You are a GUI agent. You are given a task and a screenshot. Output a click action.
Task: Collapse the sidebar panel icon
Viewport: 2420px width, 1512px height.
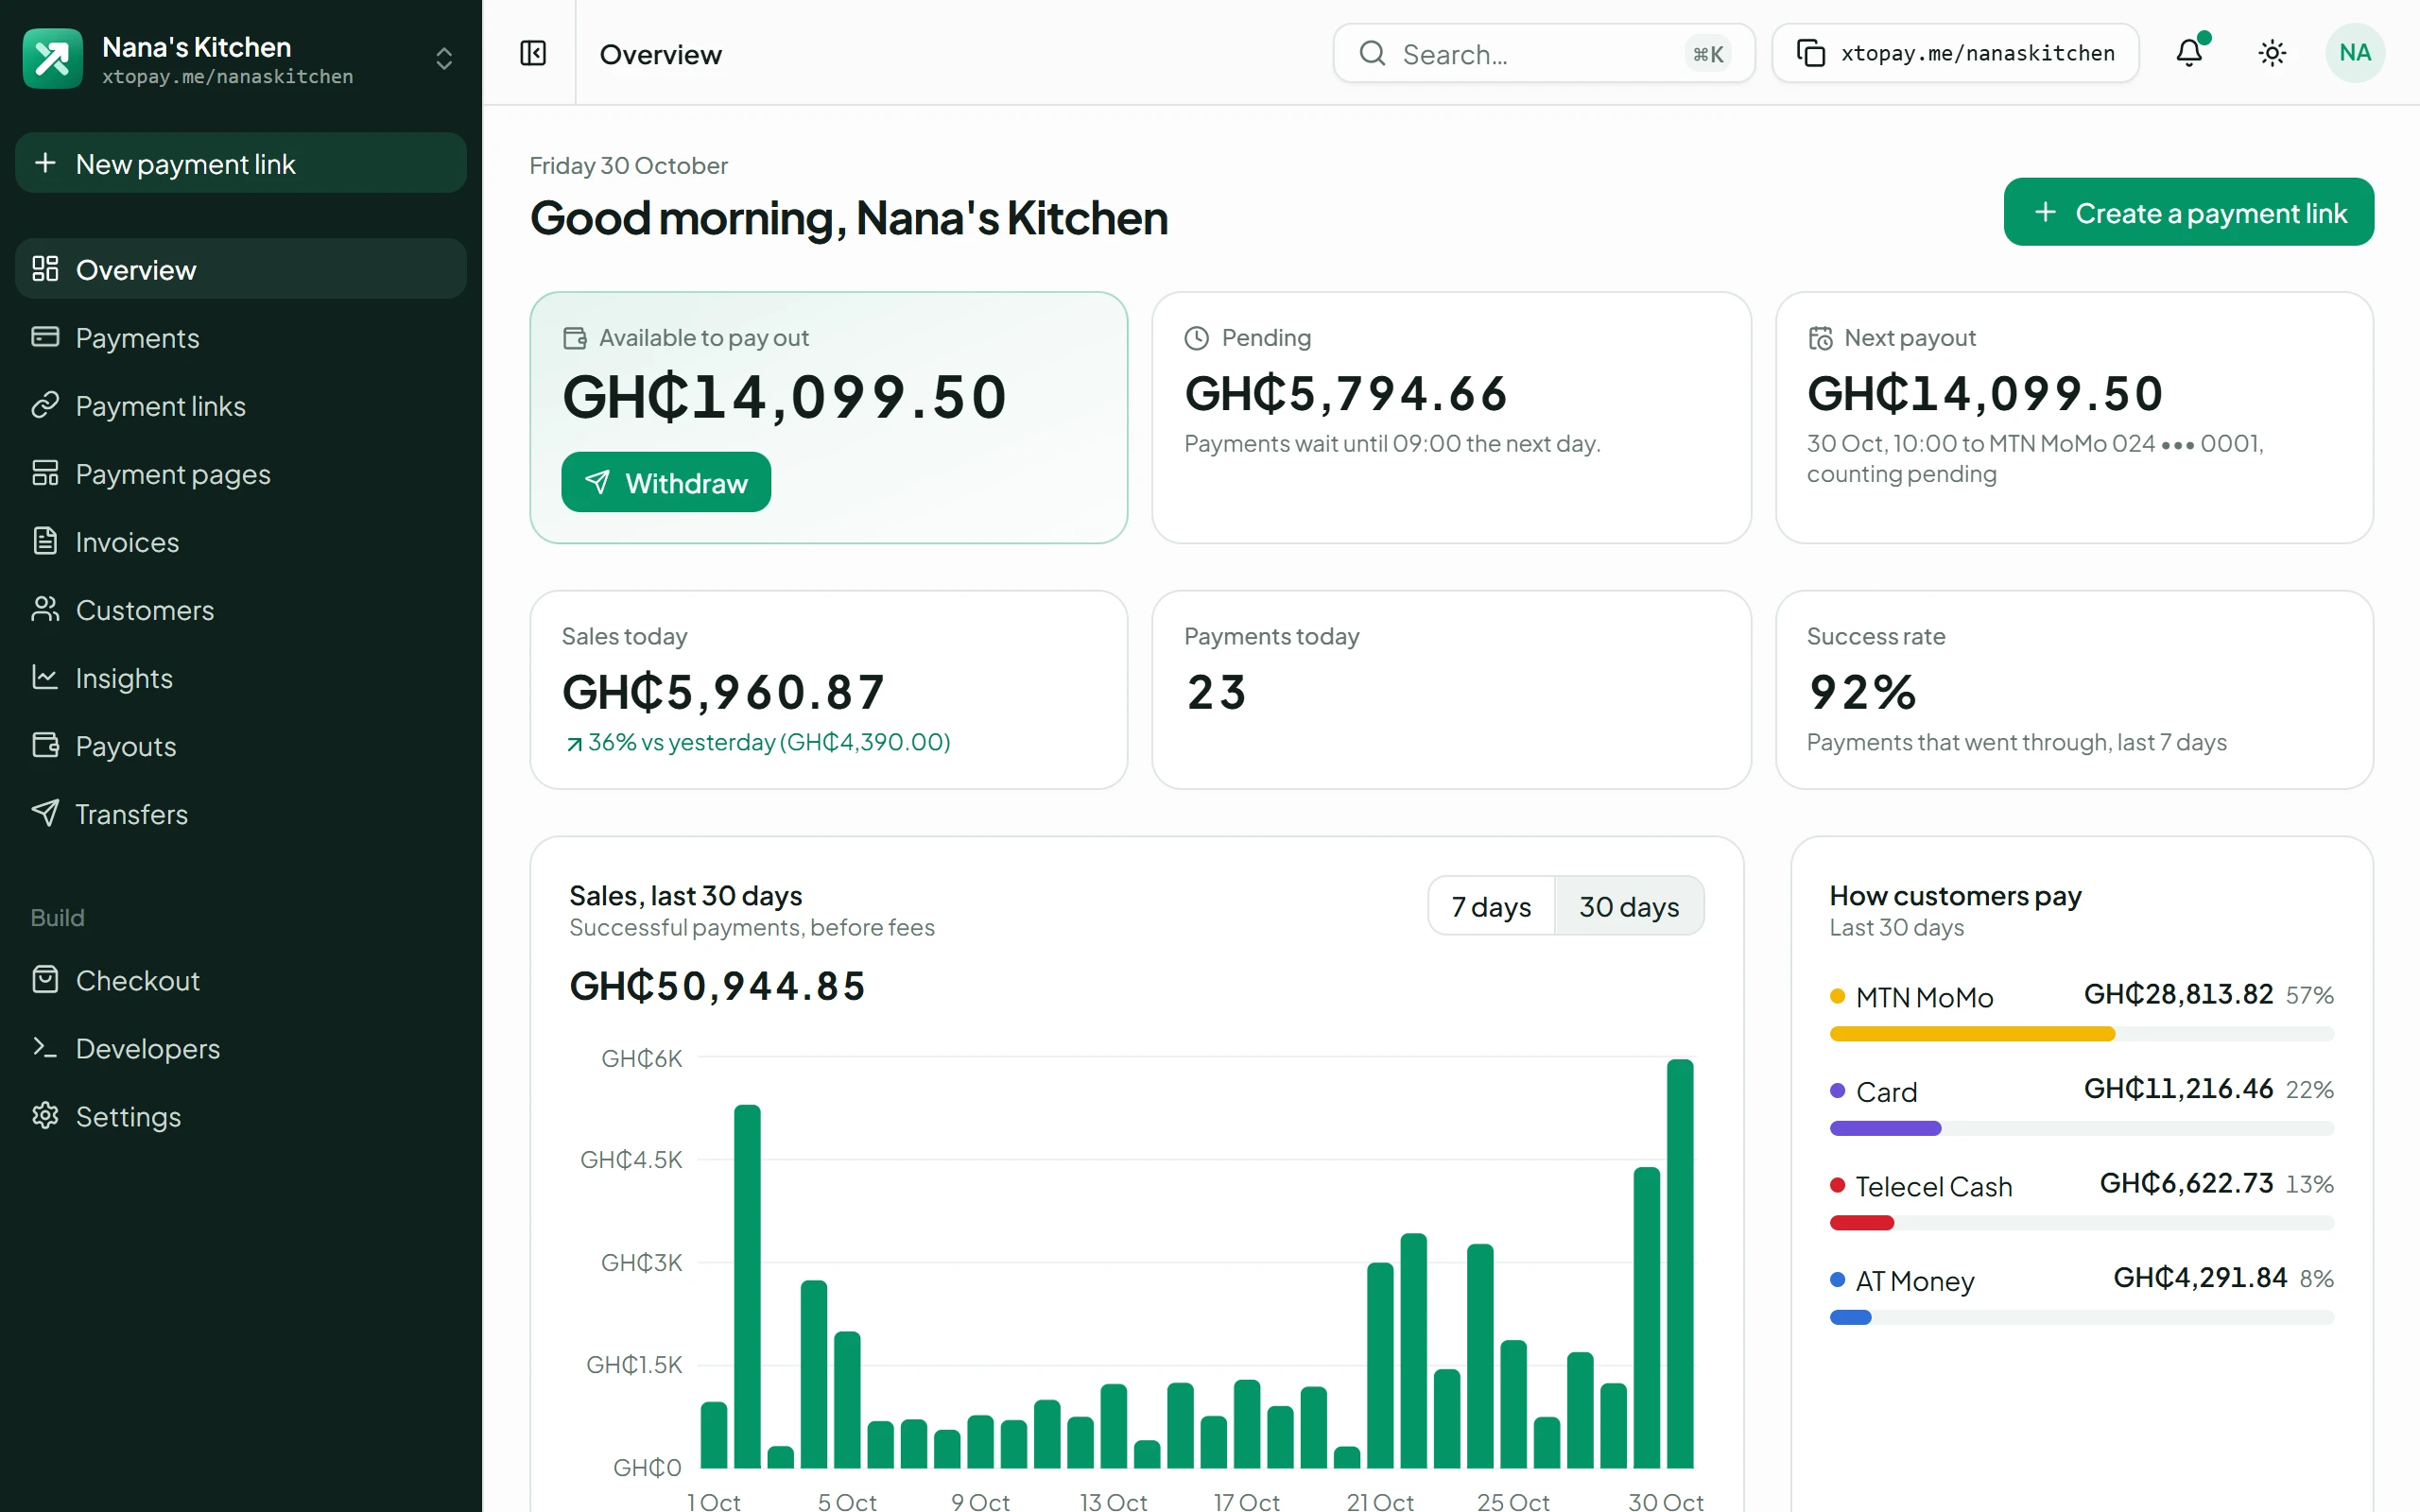(533, 53)
